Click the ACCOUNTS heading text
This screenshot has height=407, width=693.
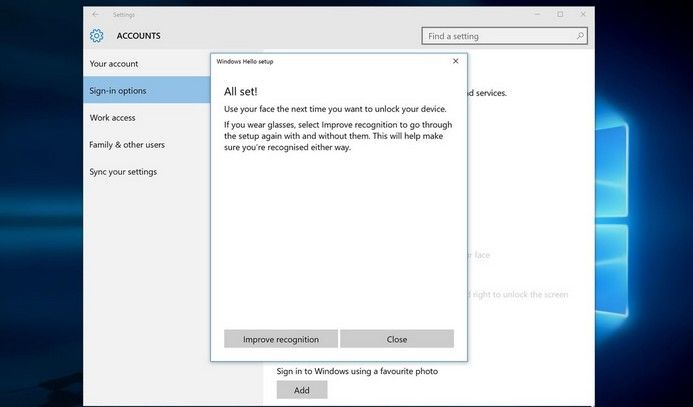[138, 36]
